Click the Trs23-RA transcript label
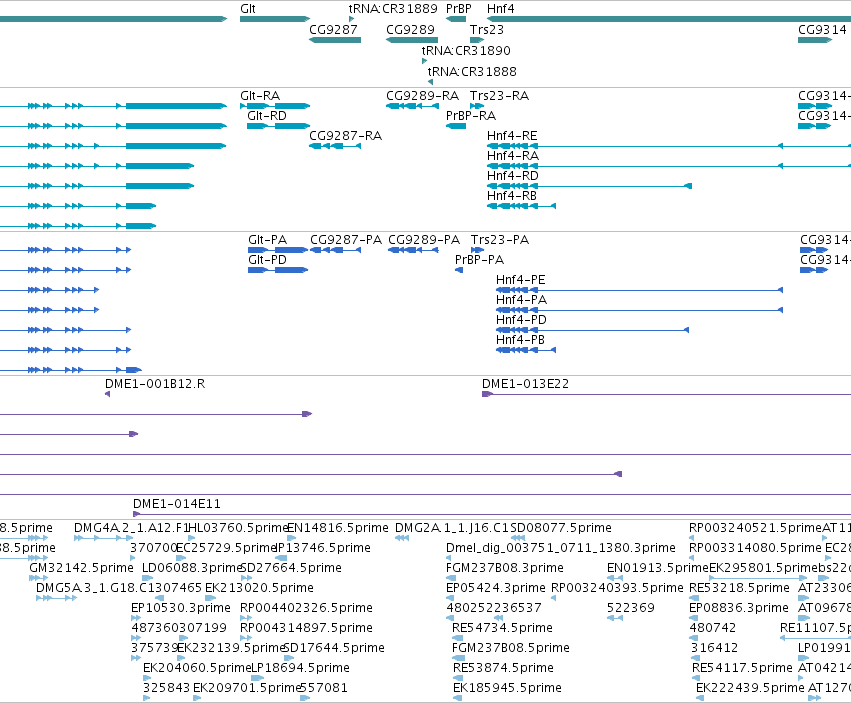Screen dimensions: 851x703 499,96
